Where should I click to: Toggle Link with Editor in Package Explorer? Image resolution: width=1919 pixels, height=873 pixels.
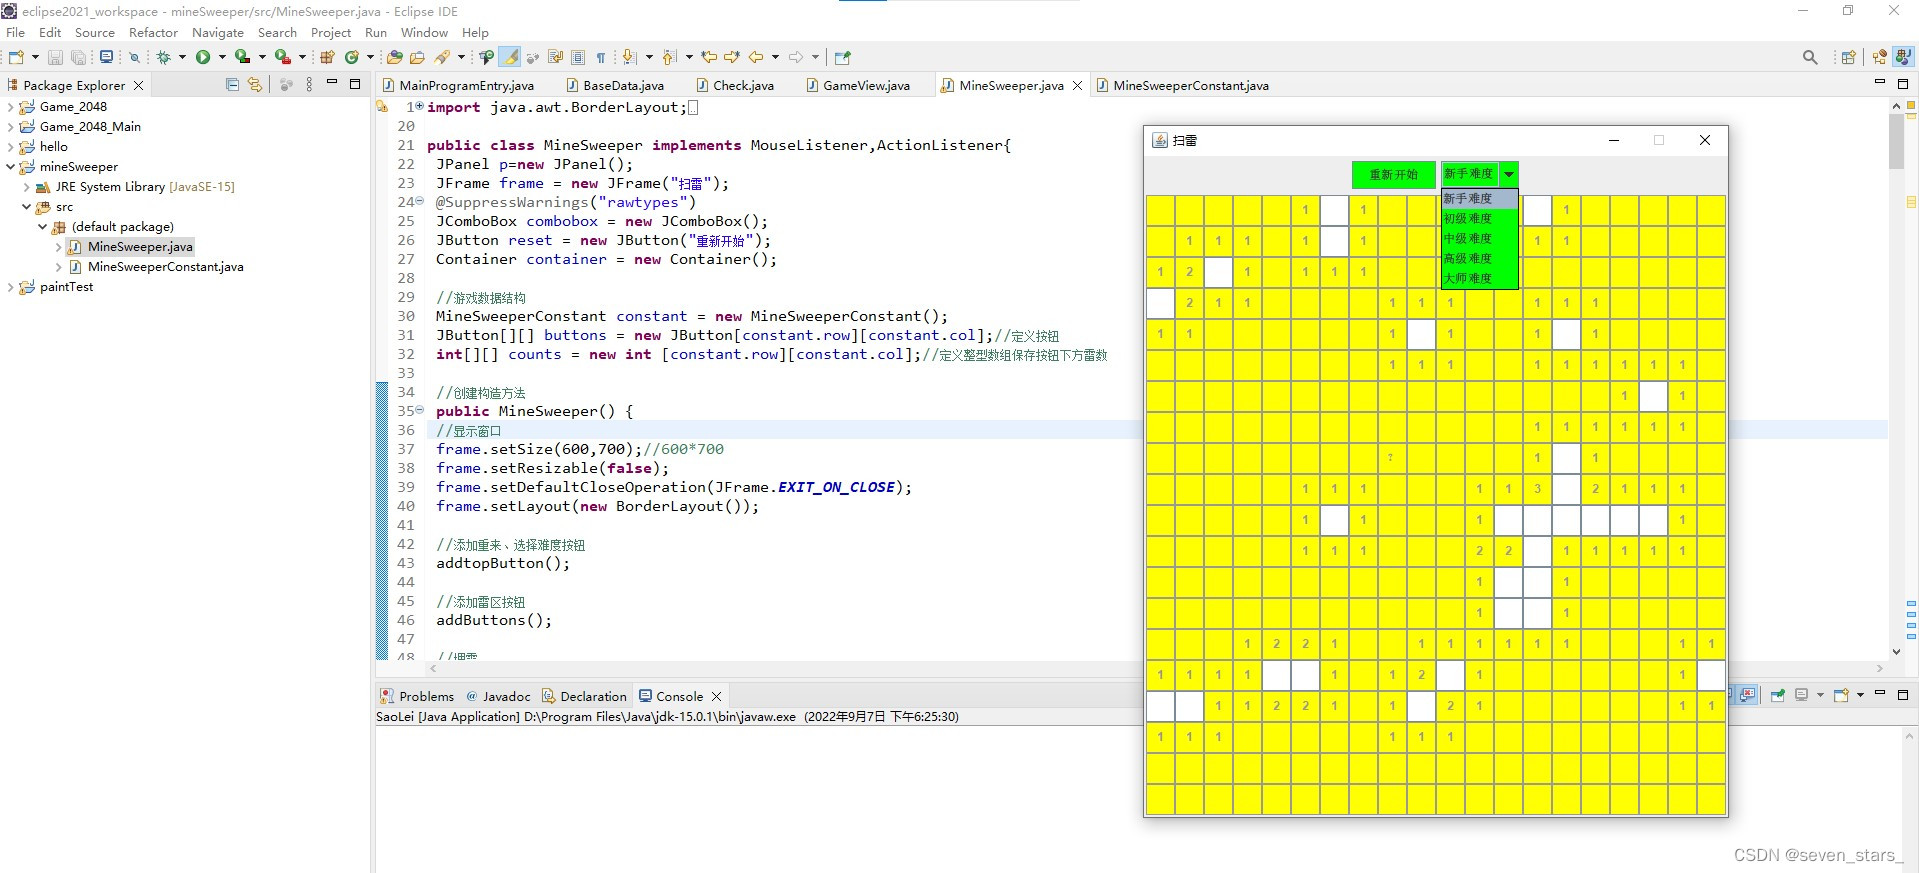click(255, 85)
